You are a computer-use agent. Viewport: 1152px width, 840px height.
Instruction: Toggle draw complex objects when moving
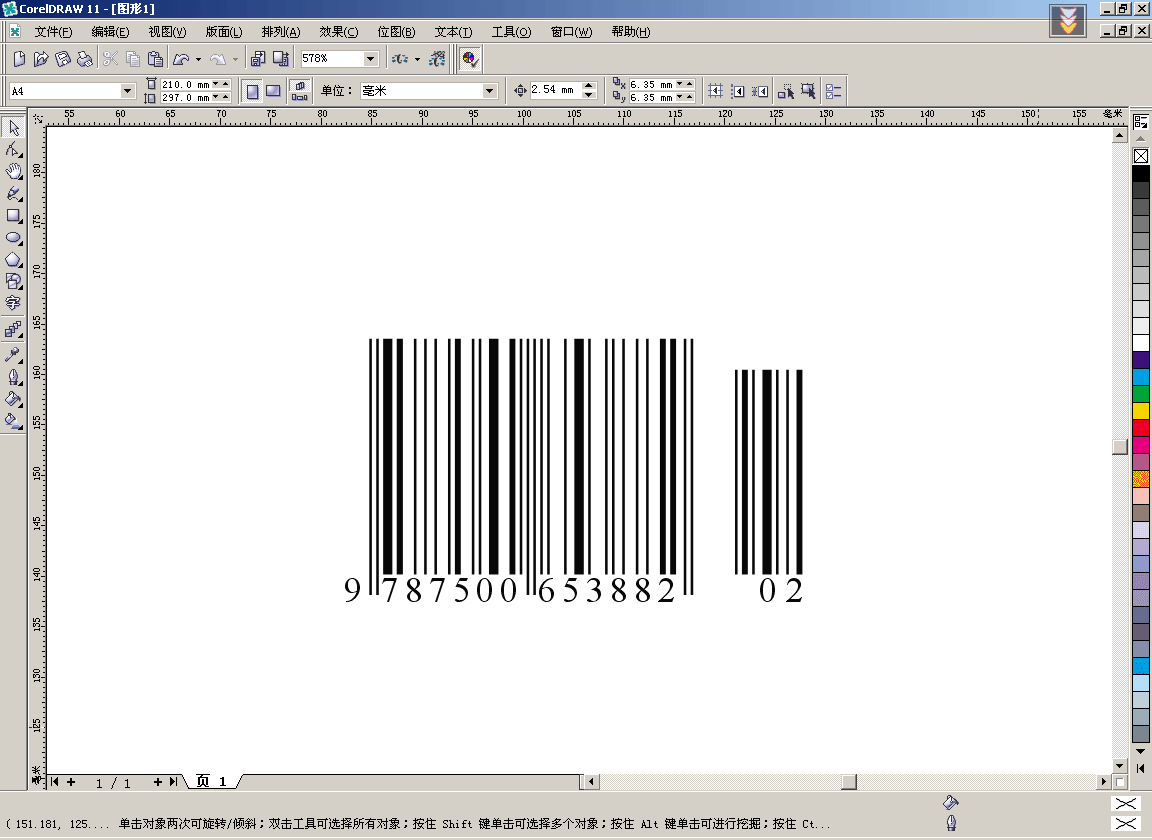(786, 91)
